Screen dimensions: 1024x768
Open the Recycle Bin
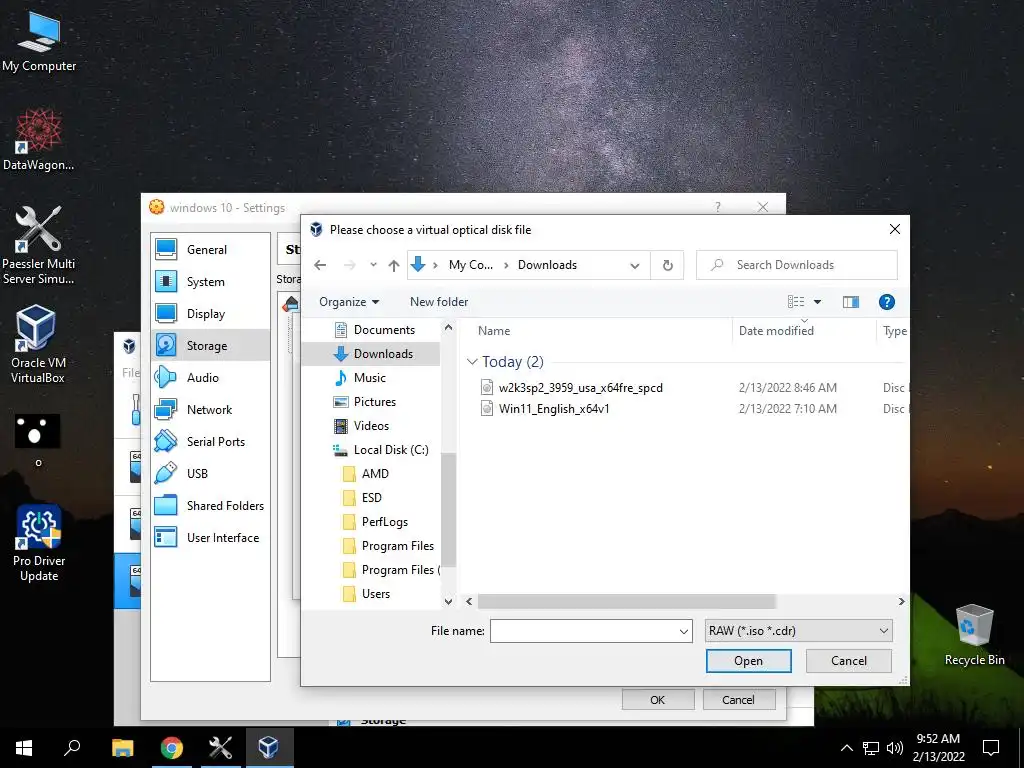(974, 635)
